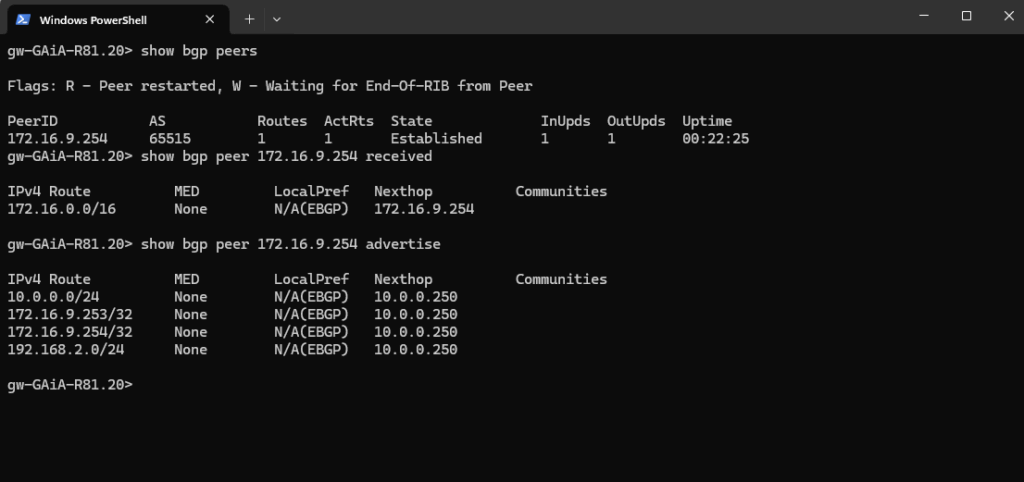The image size is (1024, 482).
Task: Click the 192.168.2.0/24 advertised route
Action: point(65,349)
